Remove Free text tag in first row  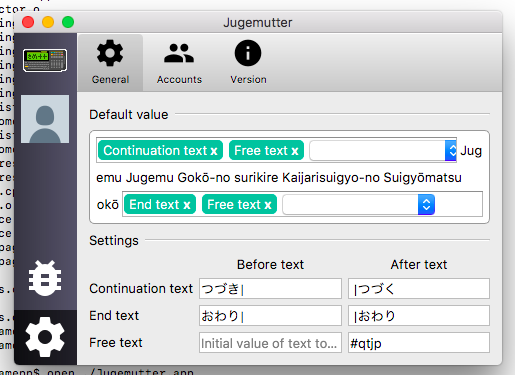coord(295,151)
